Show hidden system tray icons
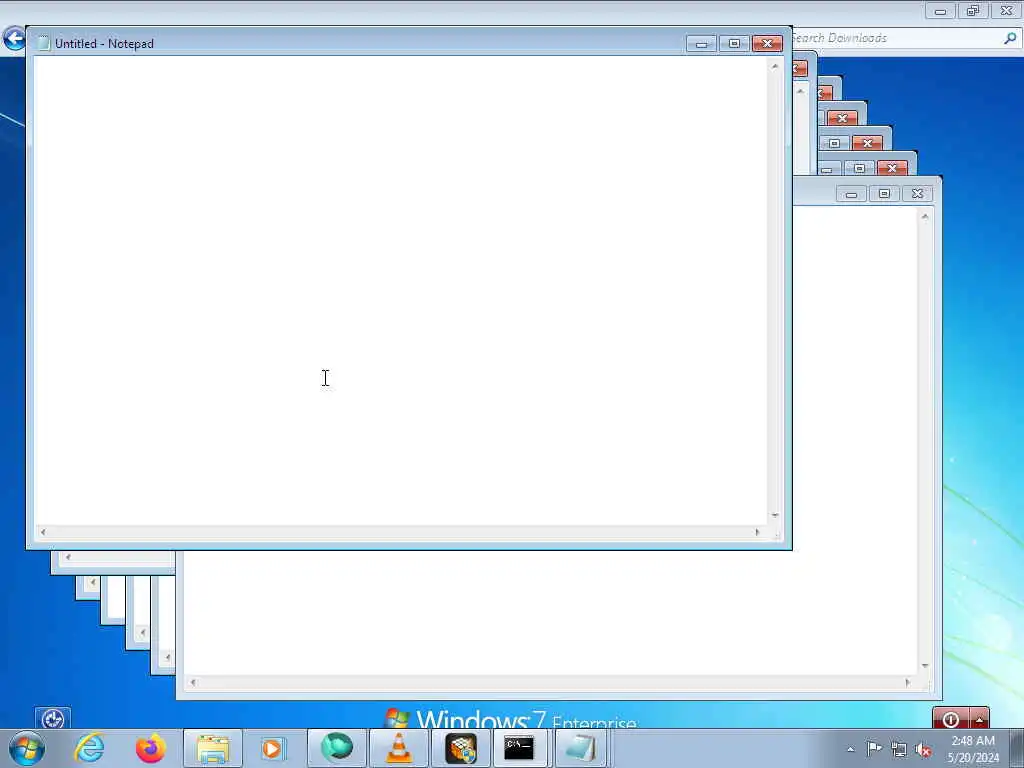The height and width of the screenshot is (768, 1024). [850, 750]
